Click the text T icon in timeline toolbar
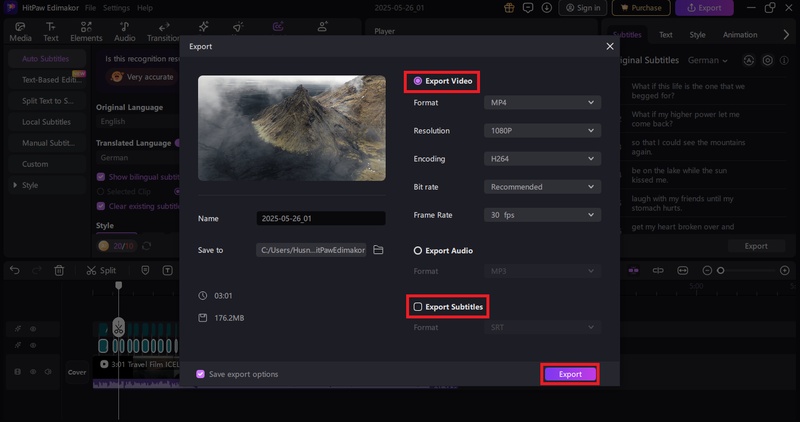Screen dimensions: 800x422 tap(167, 270)
